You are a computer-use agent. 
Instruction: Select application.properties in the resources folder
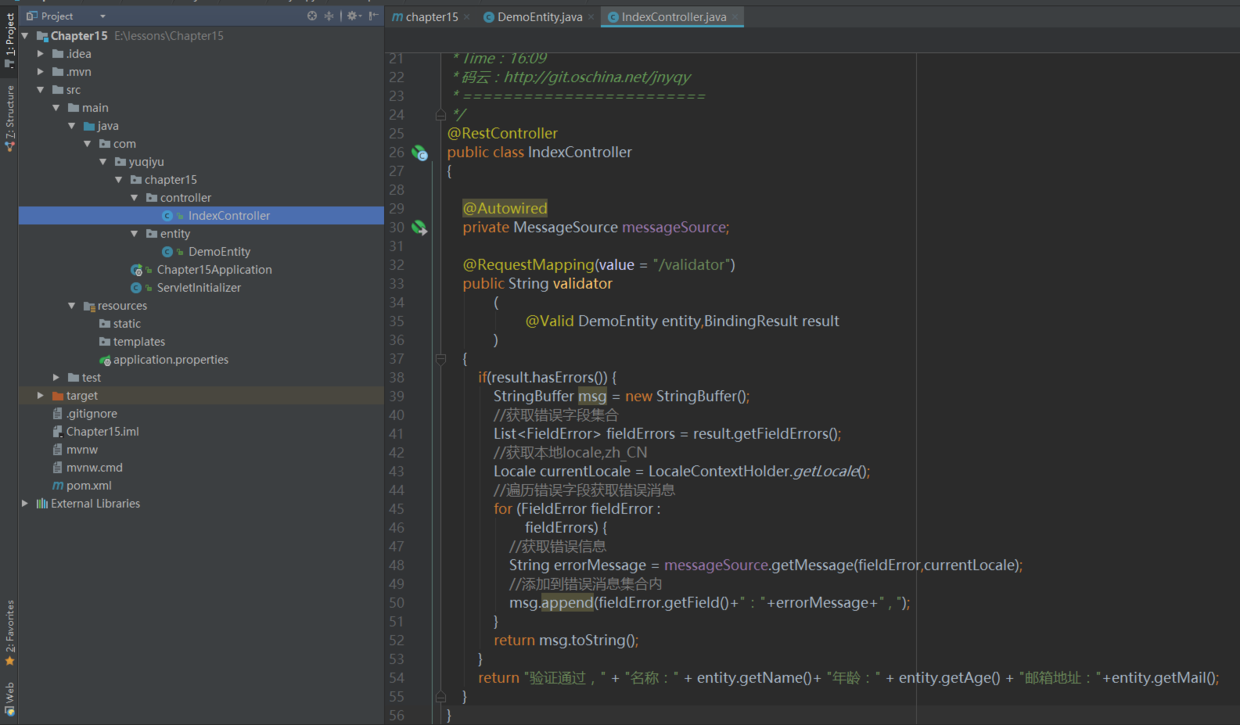click(170, 360)
